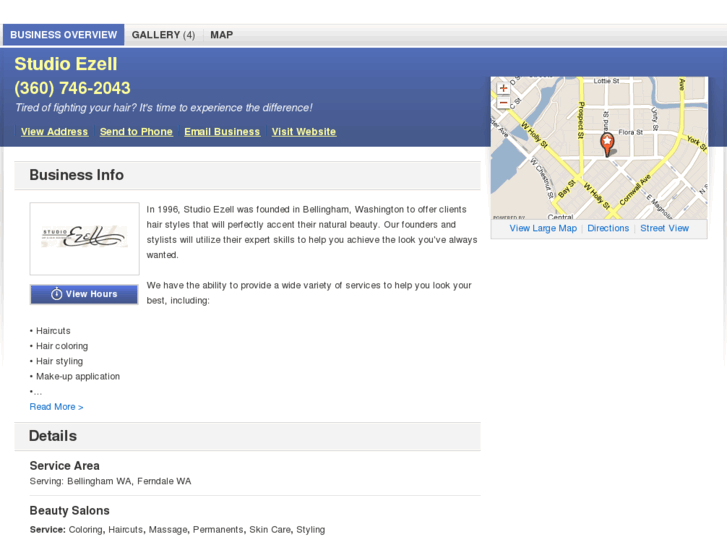Click the 'Service: Coloring, Haircuts' line

tap(177, 529)
